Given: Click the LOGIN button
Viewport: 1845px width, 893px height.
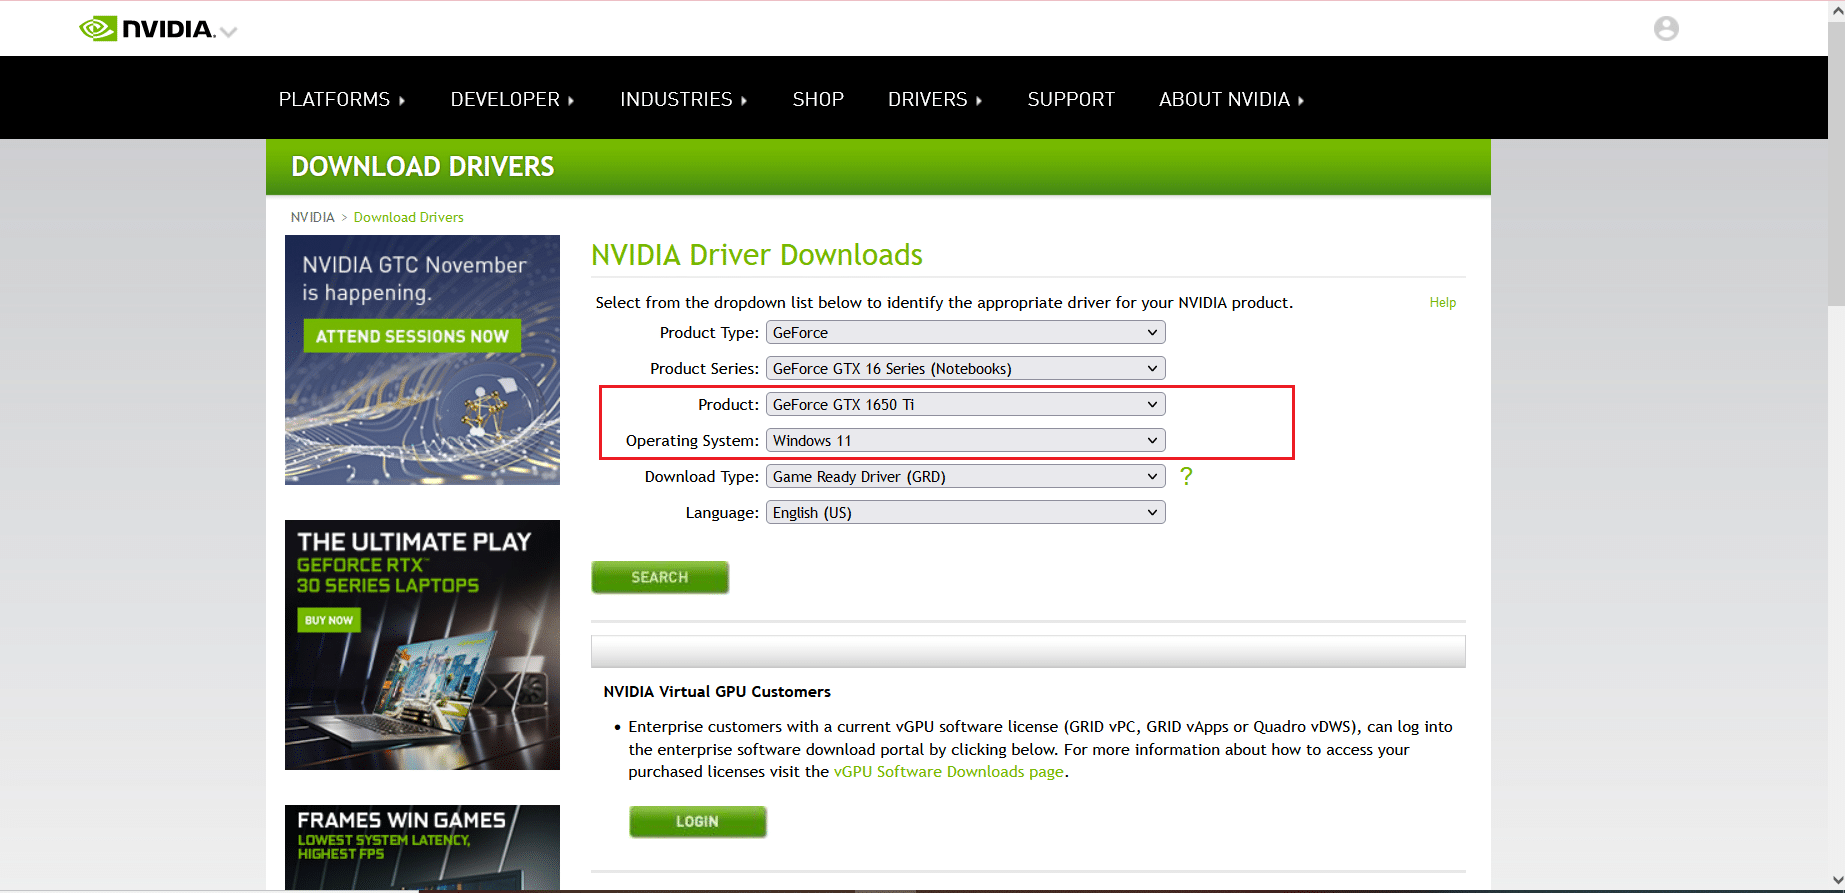Looking at the screenshot, I should [x=698, y=821].
